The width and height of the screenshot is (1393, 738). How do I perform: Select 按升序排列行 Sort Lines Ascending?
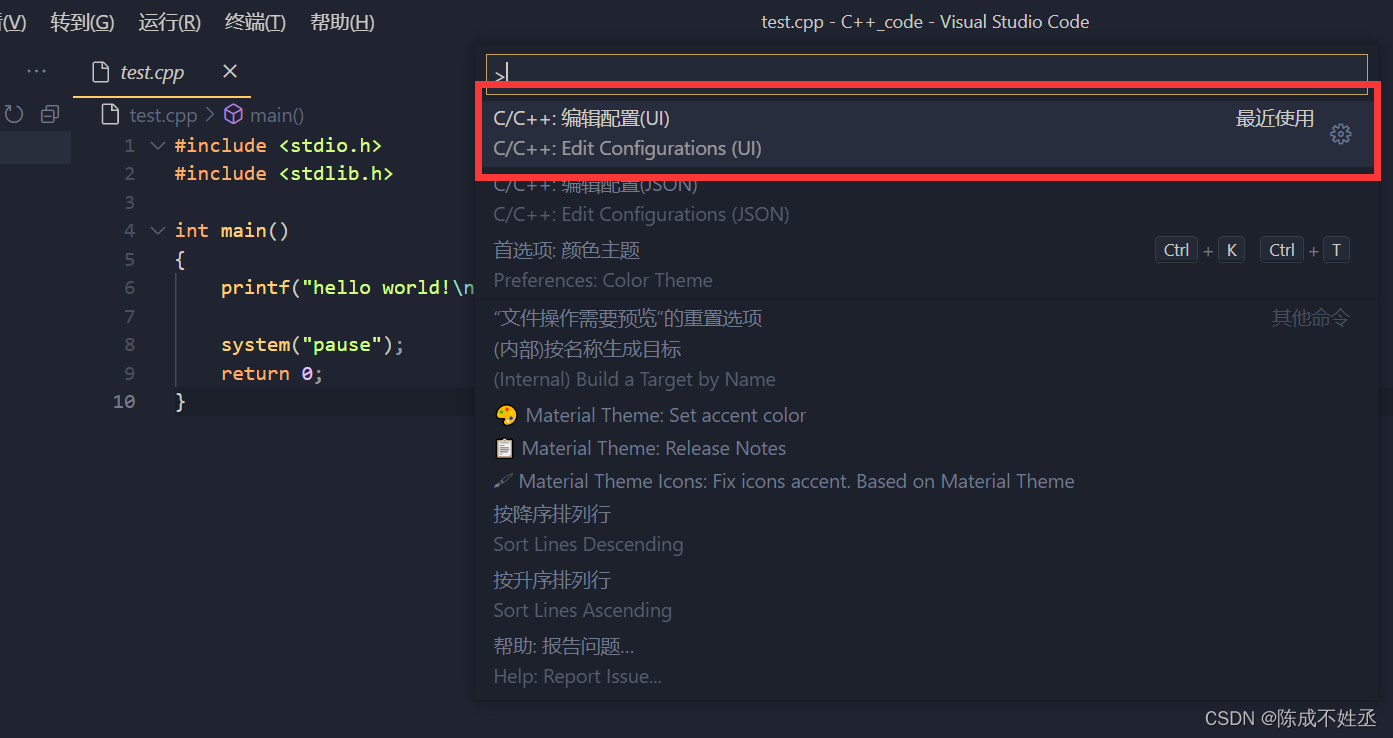[x=926, y=596]
